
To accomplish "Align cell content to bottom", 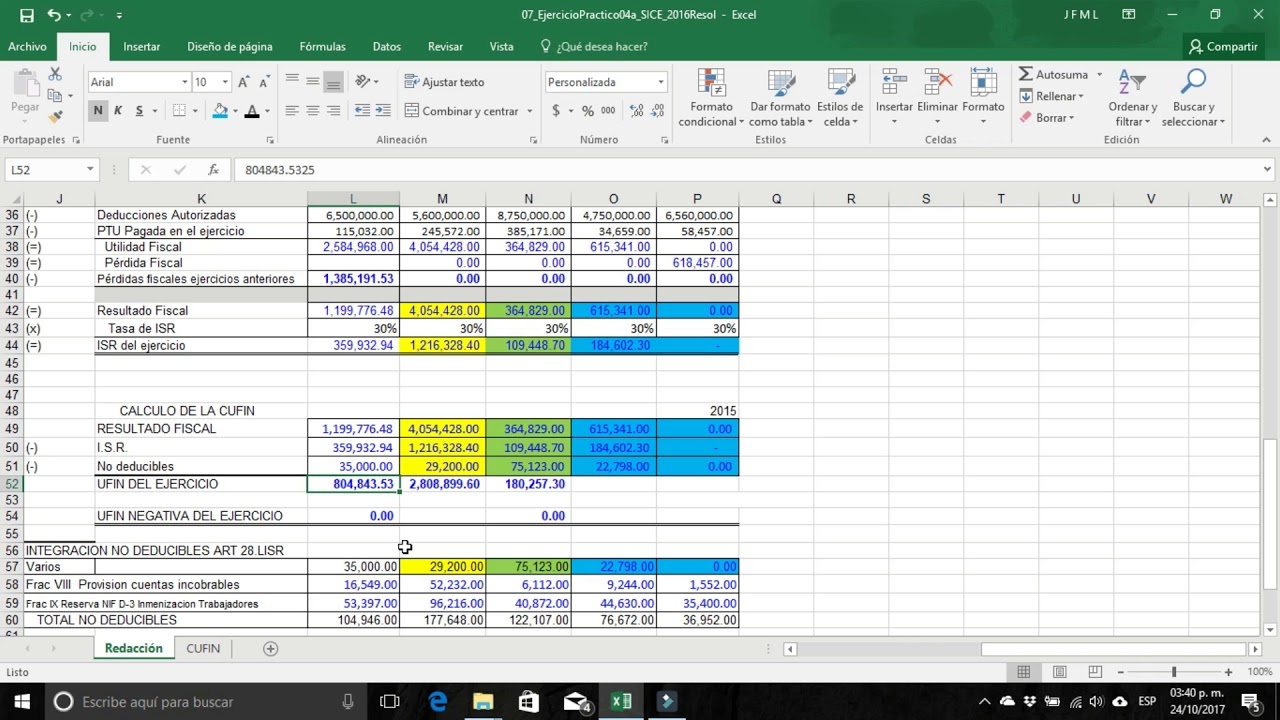I will [x=333, y=82].
